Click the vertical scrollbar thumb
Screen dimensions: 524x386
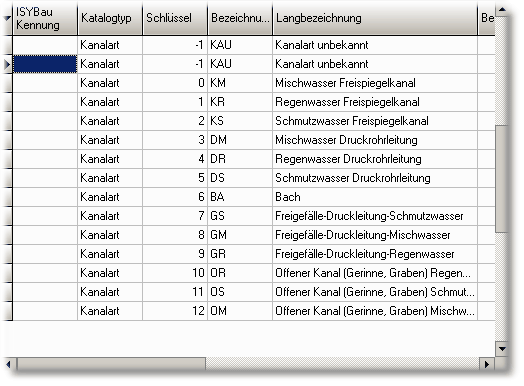(502, 179)
